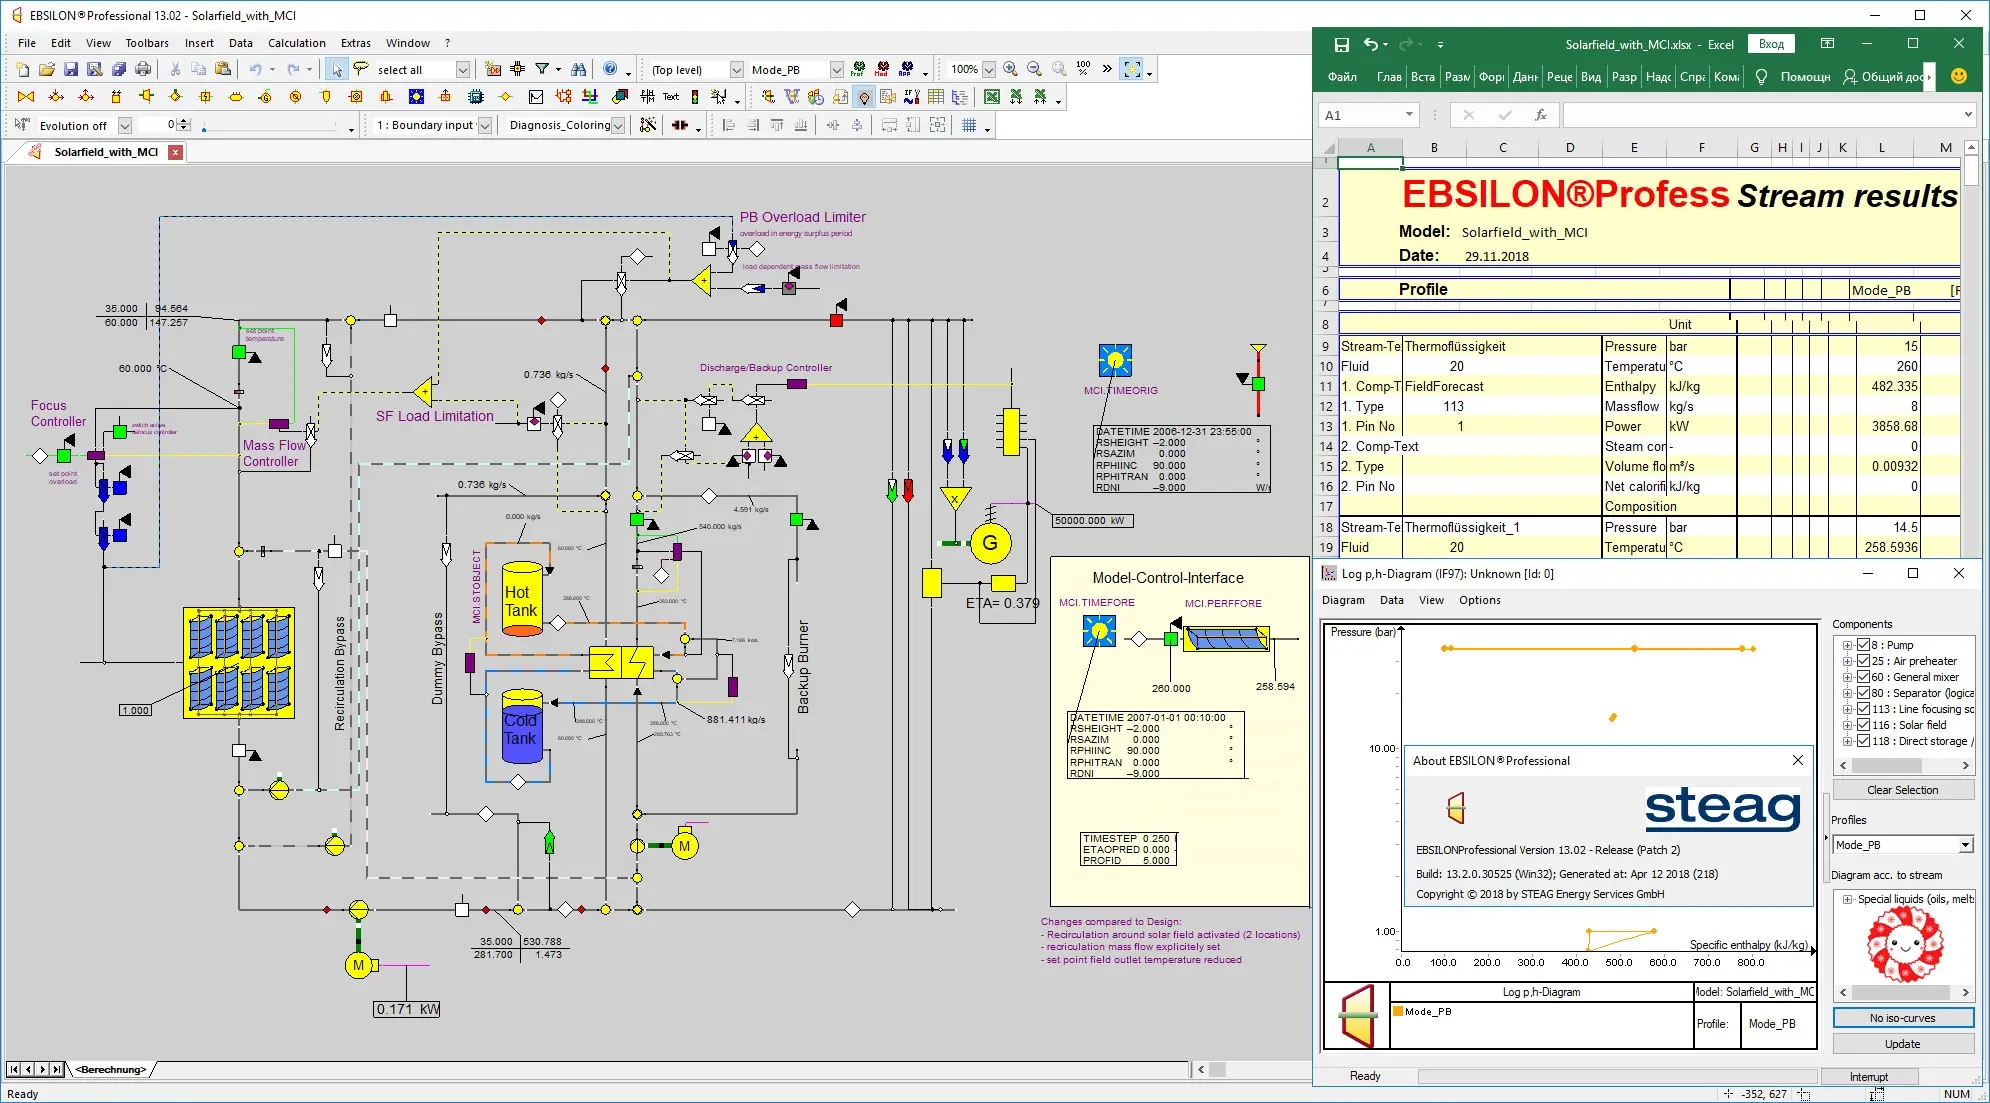Select the '<Berechnung>' sheet tab
Screen dimensions: 1990x1103
pyautogui.click(x=111, y=1070)
